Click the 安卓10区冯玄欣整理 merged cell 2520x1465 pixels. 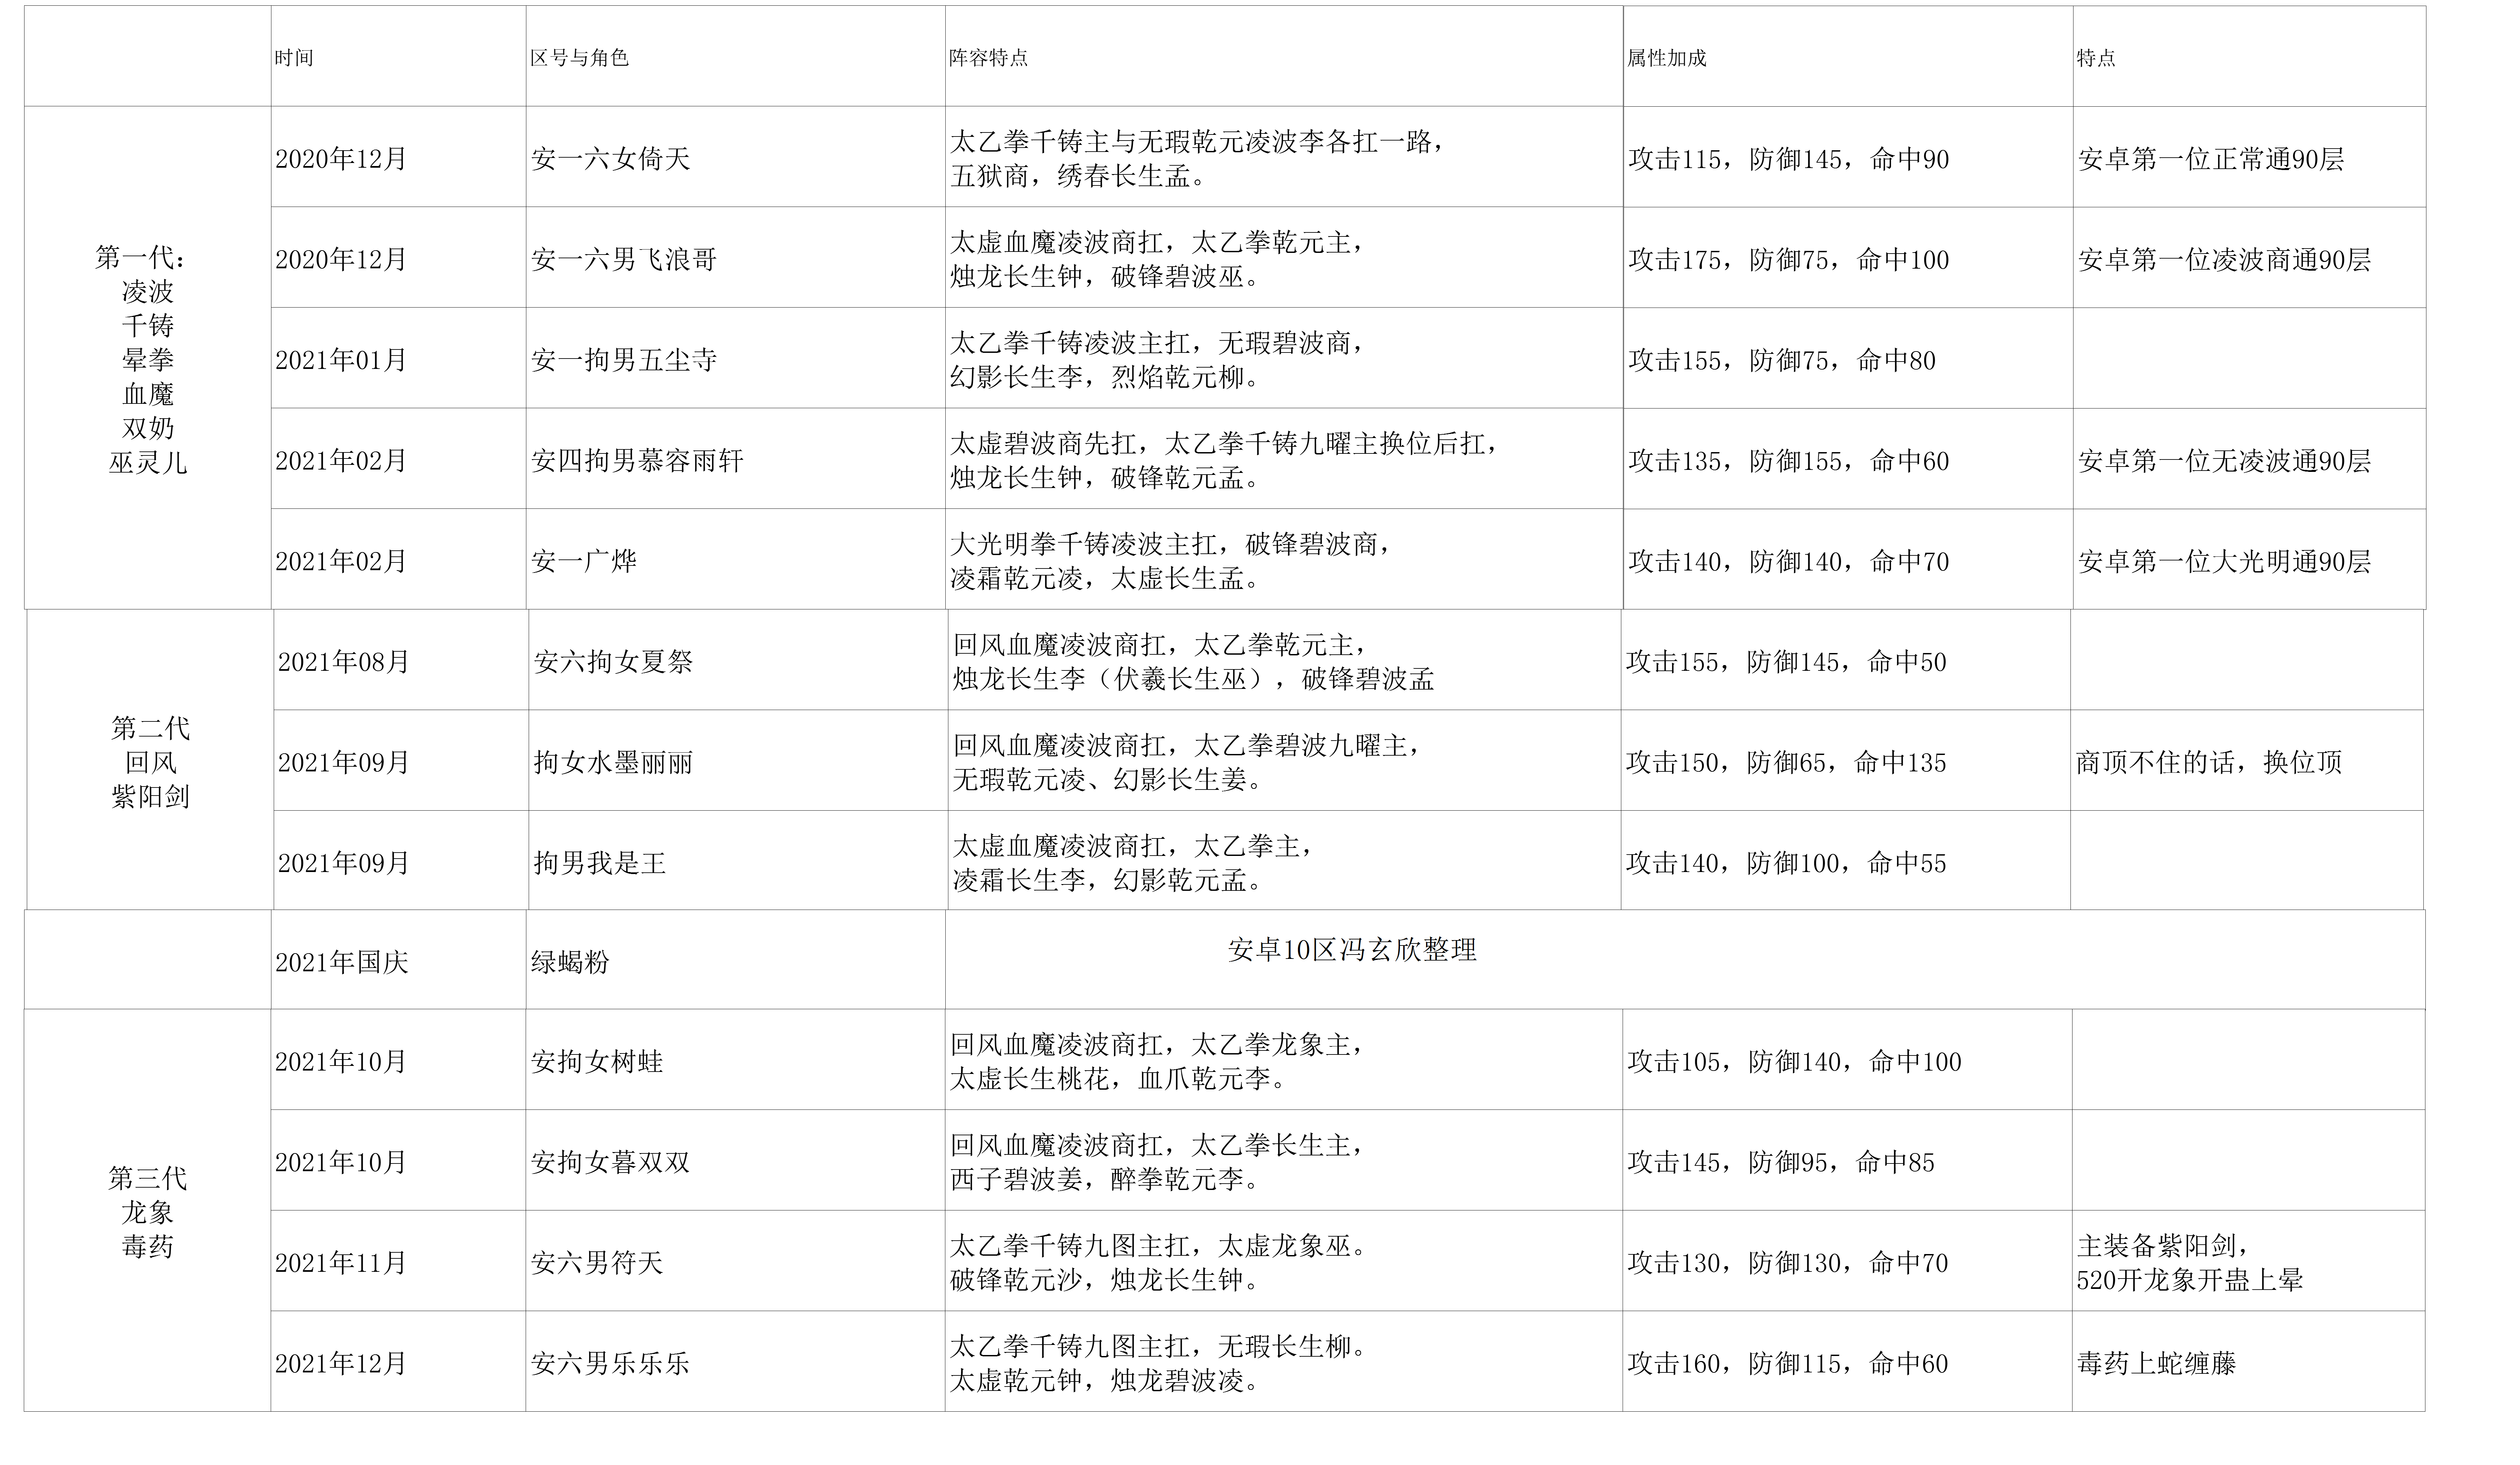pyautogui.click(x=1685, y=959)
